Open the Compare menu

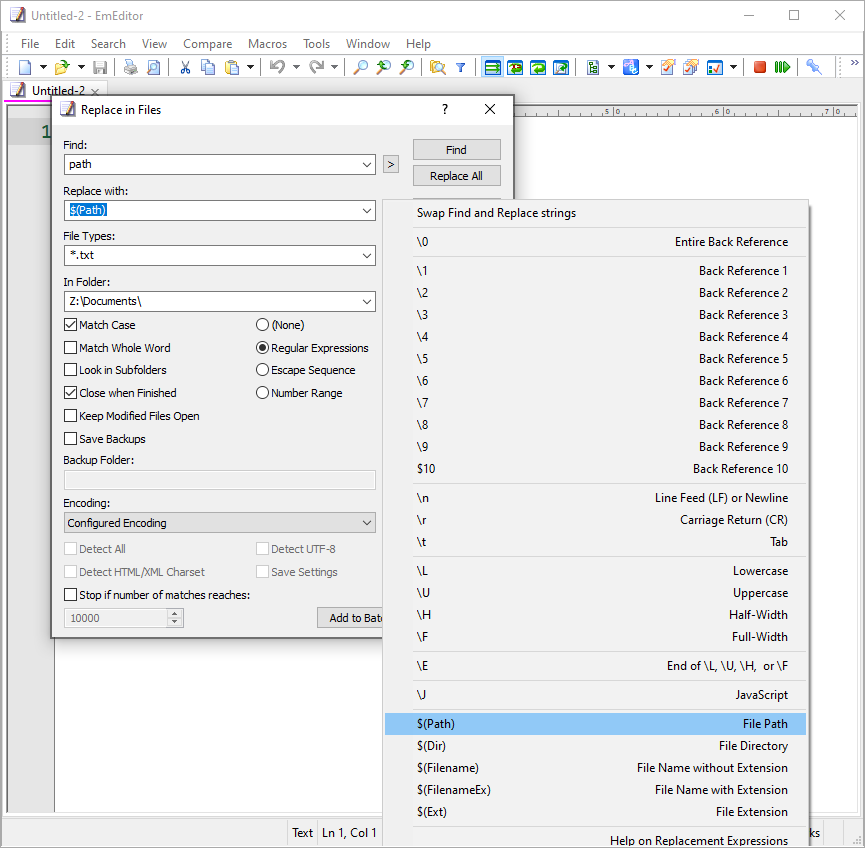coord(207,44)
